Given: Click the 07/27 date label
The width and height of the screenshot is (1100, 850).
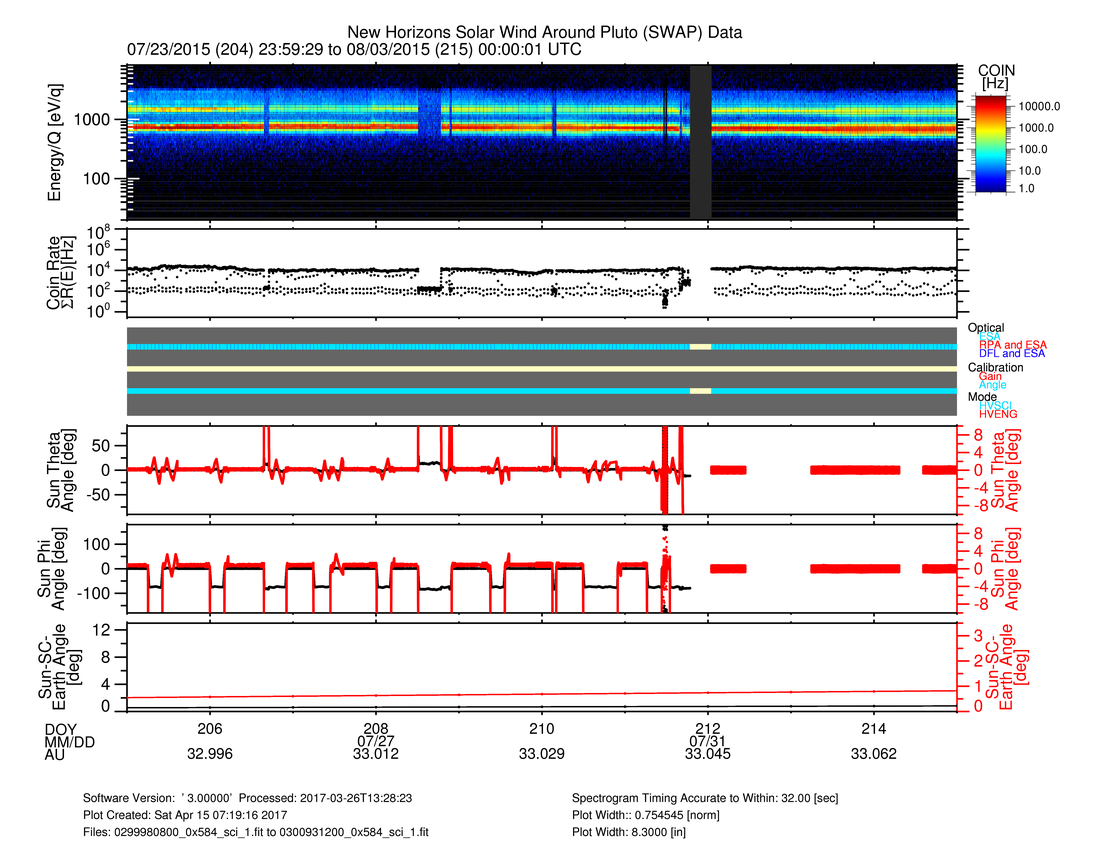Looking at the screenshot, I should tap(376, 740).
